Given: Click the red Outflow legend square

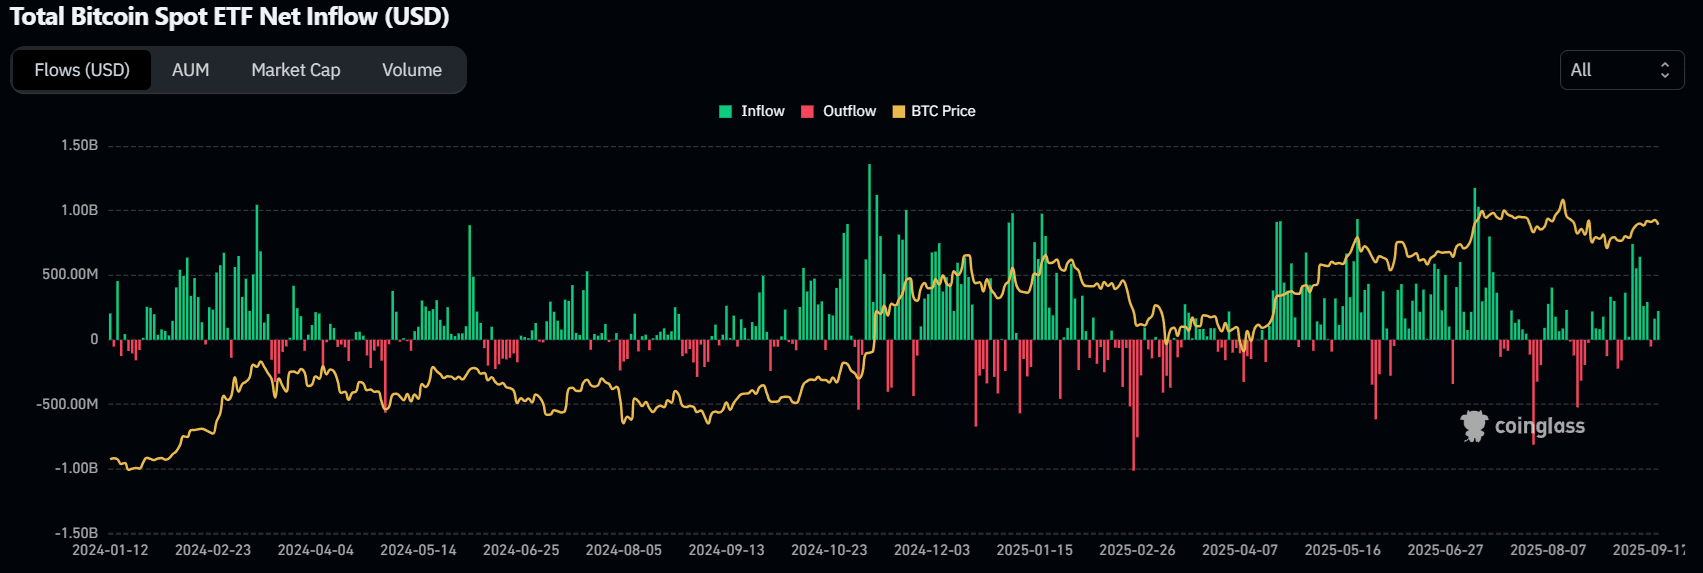Looking at the screenshot, I should coord(808,111).
